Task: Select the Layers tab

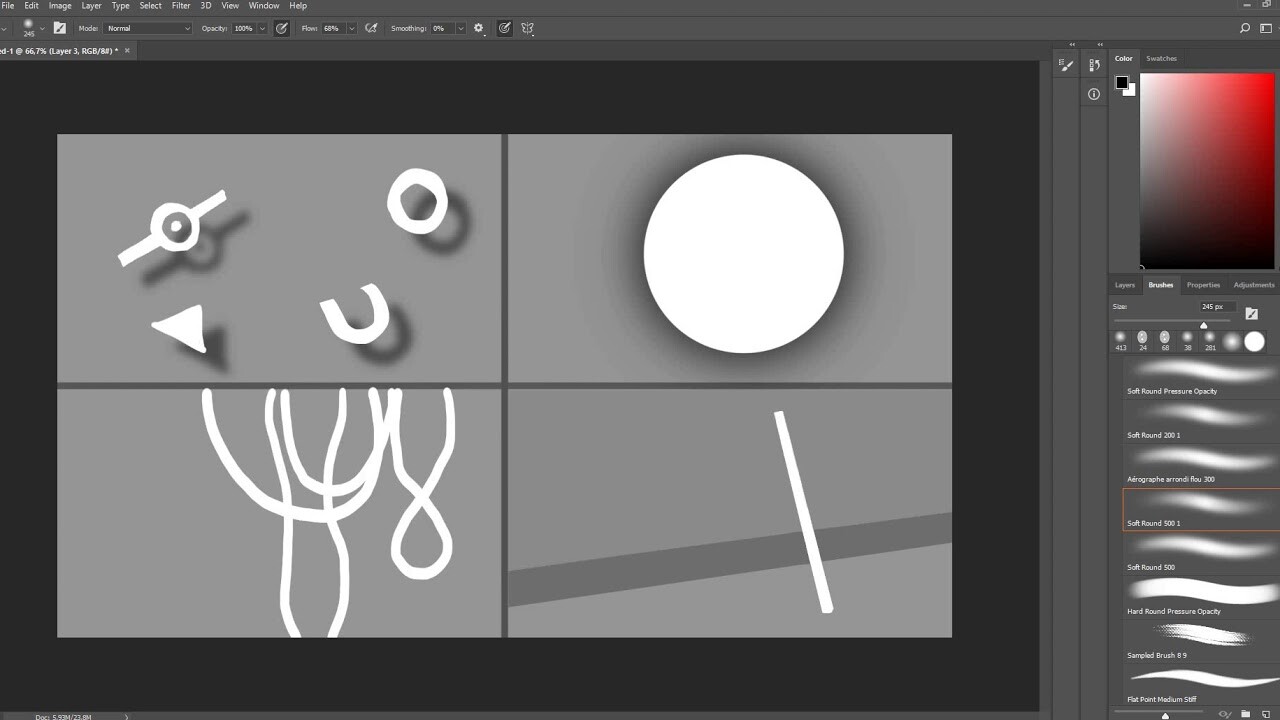Action: tap(1124, 285)
